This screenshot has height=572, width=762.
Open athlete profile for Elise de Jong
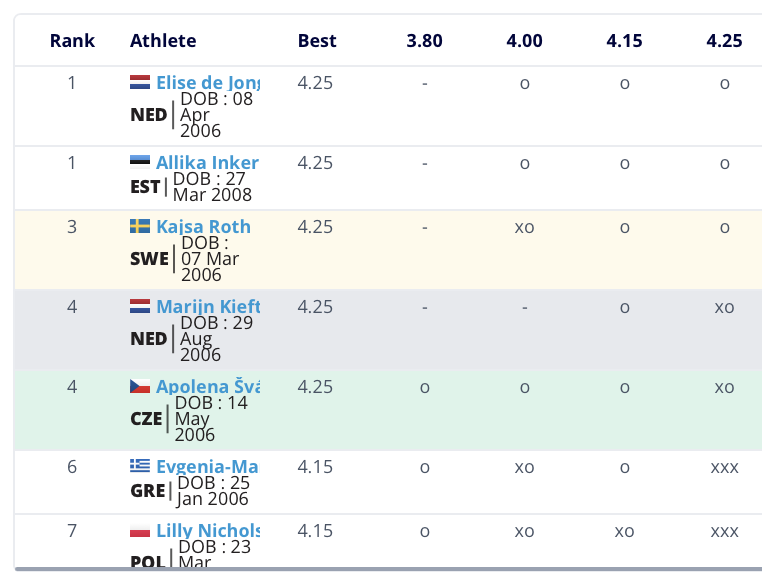pyautogui.click(x=208, y=83)
